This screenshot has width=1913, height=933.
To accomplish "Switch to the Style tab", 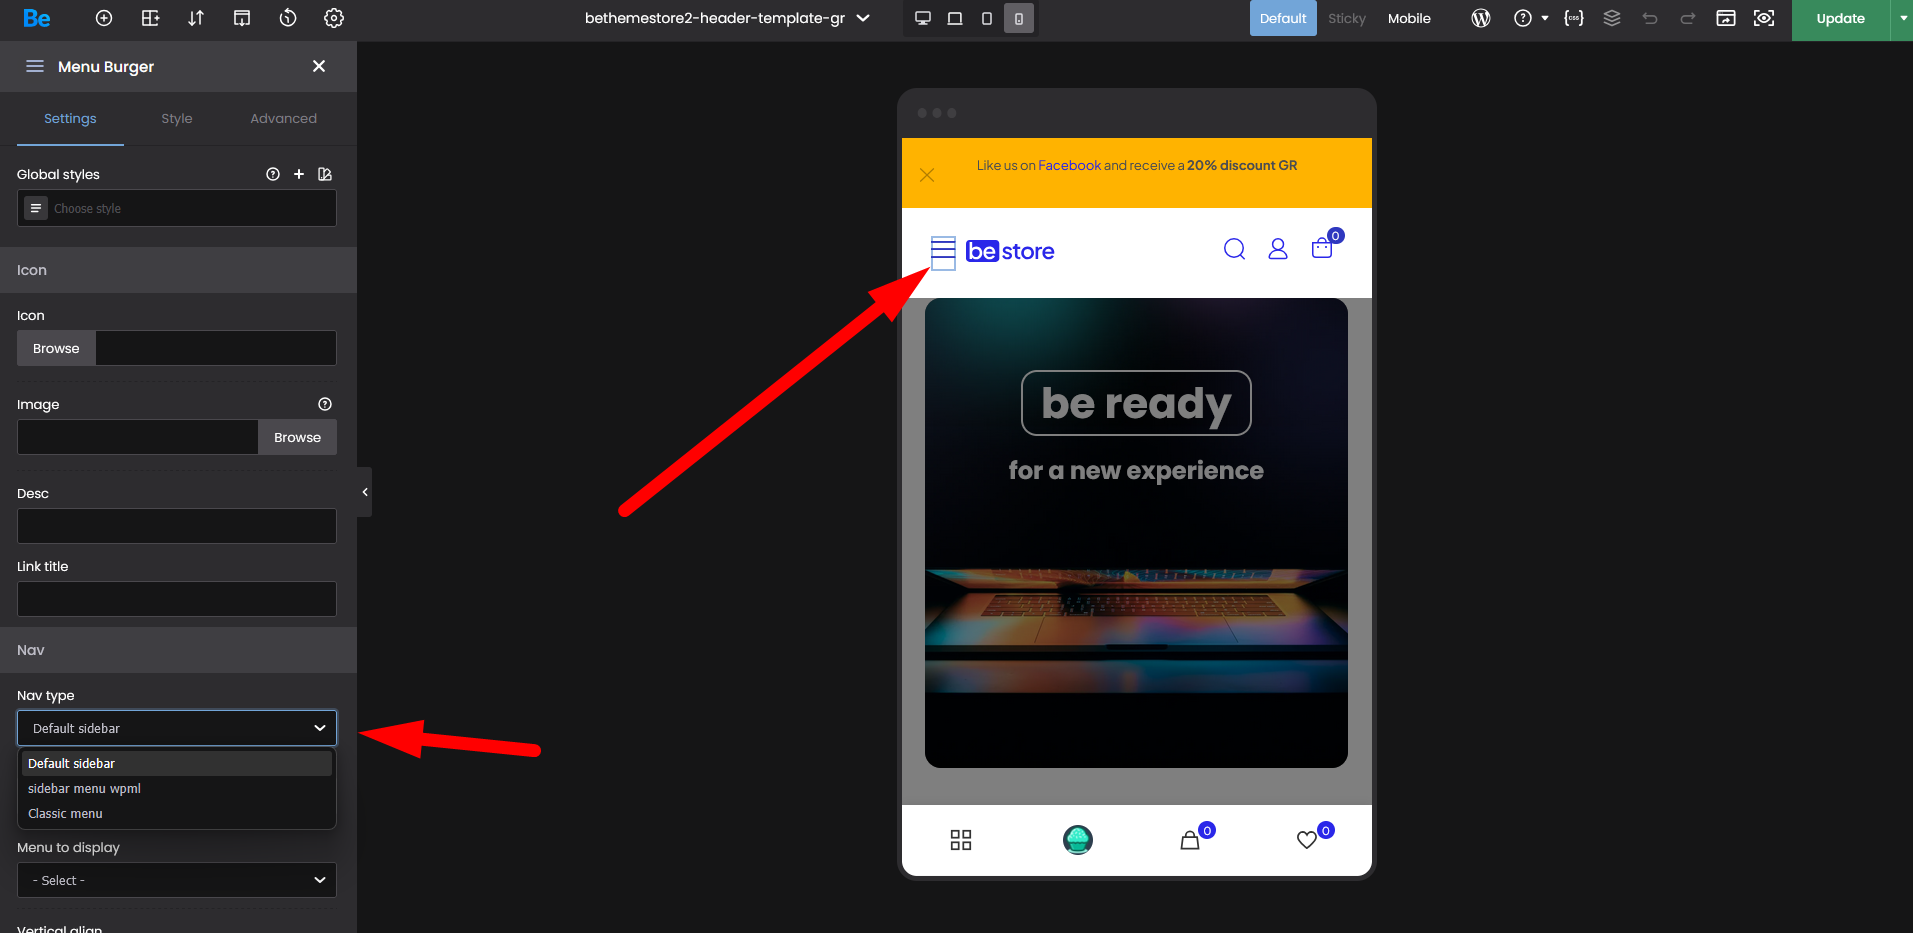I will click(177, 118).
